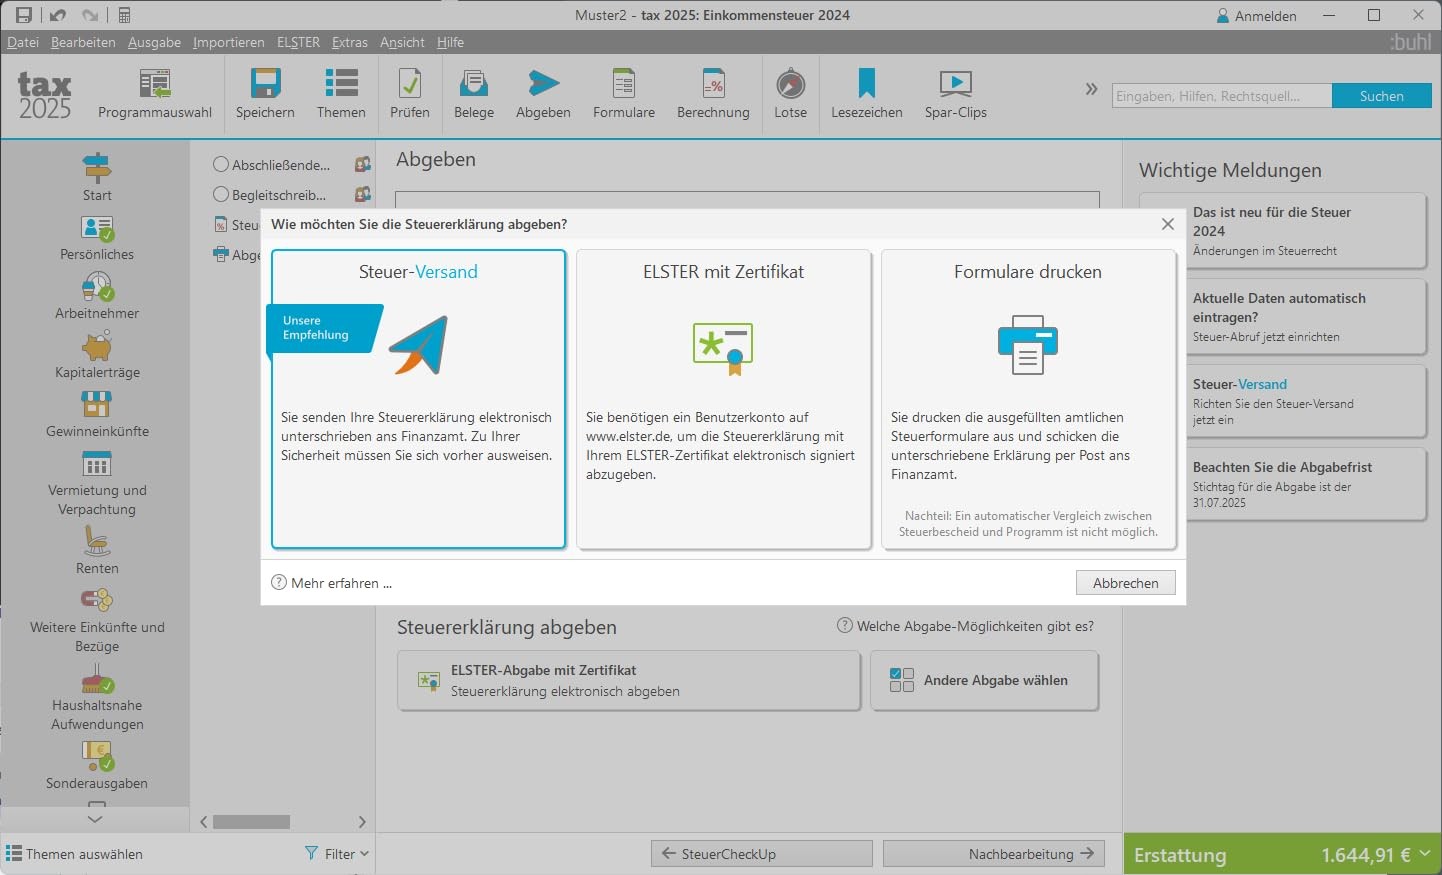This screenshot has height=875, width=1442.
Task: Choose the Steuer-Versand submission option
Action: tap(418, 399)
